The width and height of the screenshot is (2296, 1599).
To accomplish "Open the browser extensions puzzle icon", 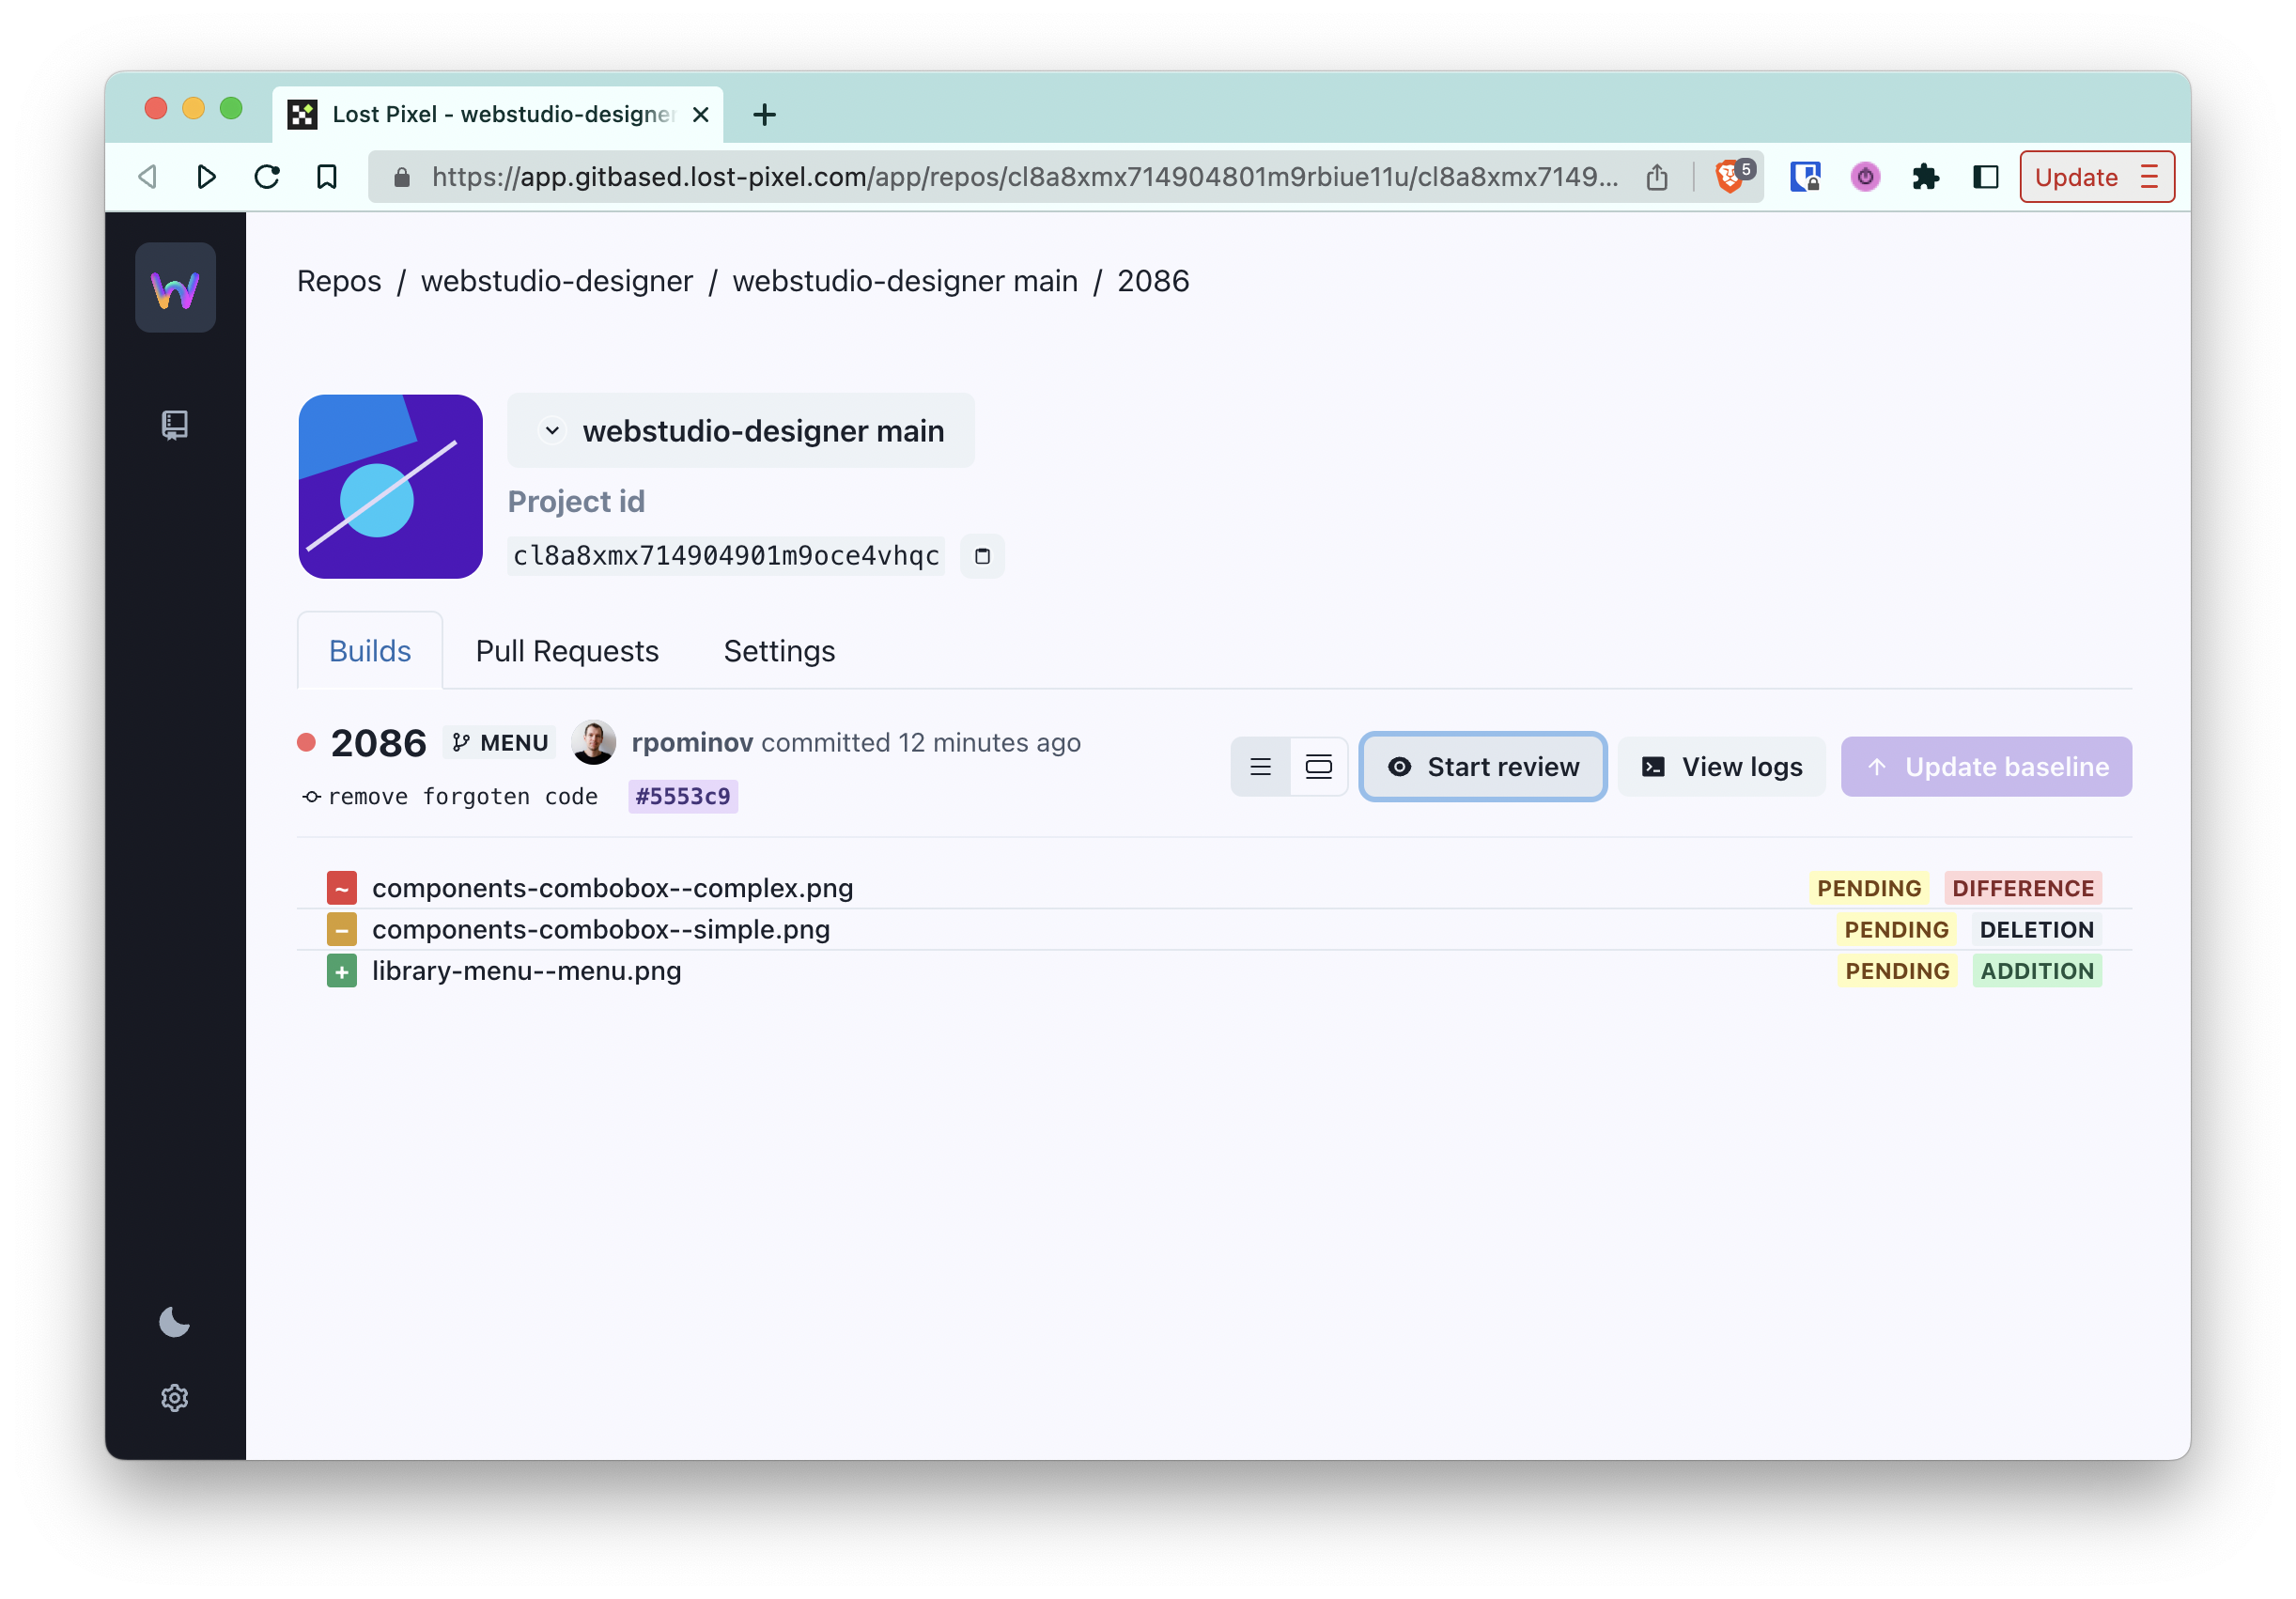I will coord(1925,177).
